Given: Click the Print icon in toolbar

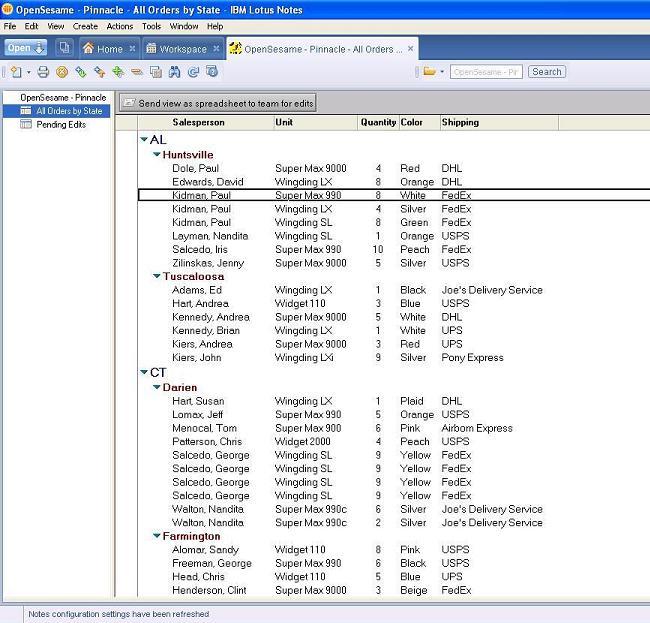Looking at the screenshot, I should 43,72.
